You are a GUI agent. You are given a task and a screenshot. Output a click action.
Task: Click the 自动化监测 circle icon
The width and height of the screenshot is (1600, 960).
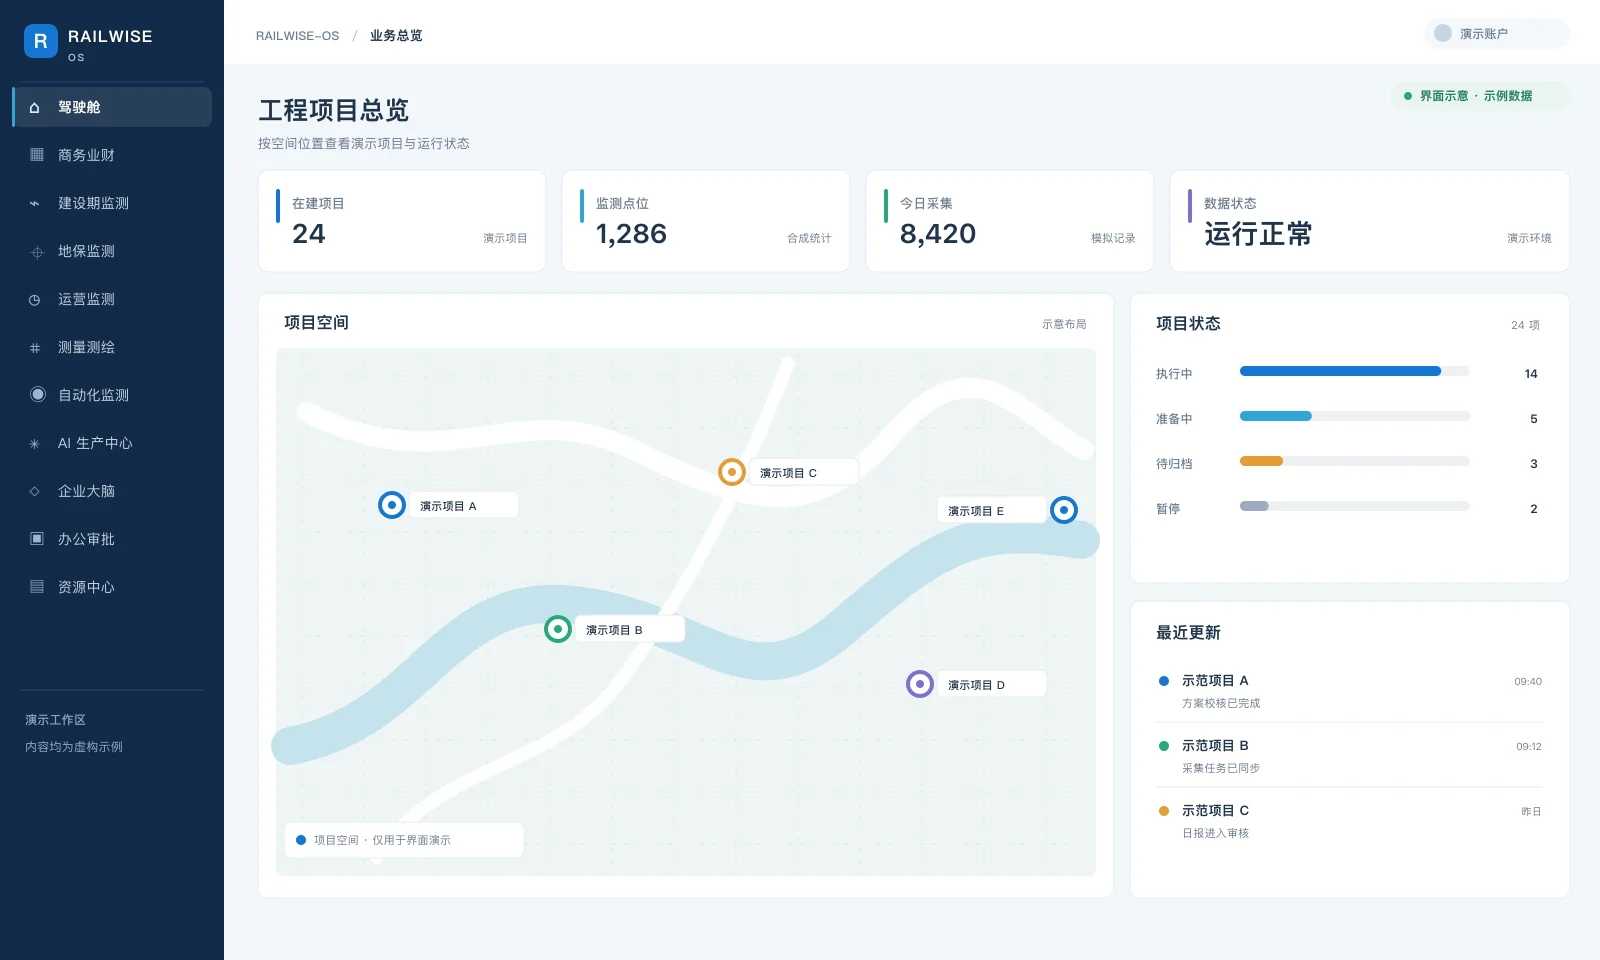click(38, 394)
